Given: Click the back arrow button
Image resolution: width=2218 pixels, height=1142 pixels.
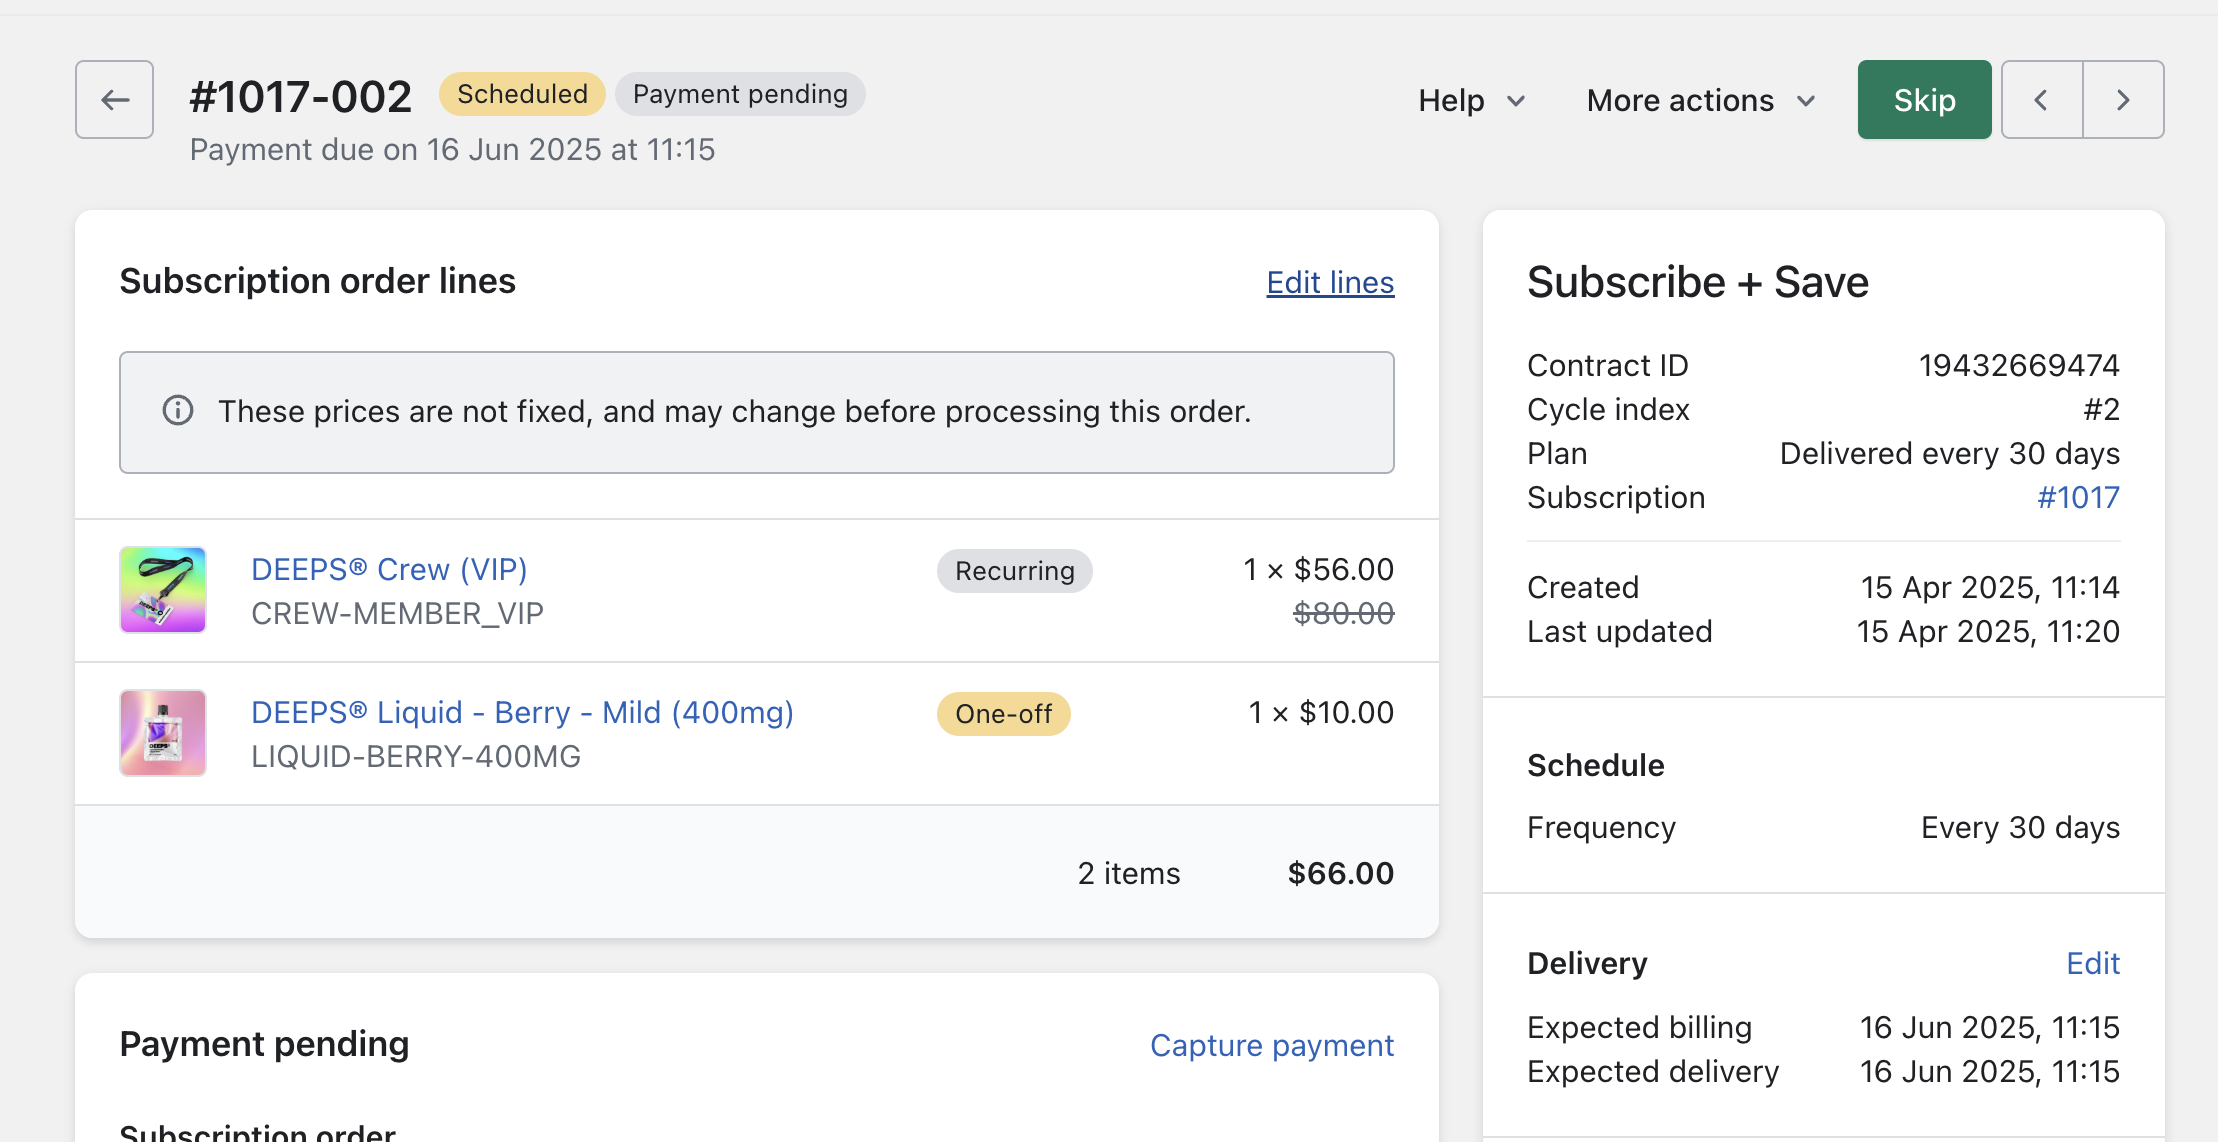Looking at the screenshot, I should coord(115,100).
